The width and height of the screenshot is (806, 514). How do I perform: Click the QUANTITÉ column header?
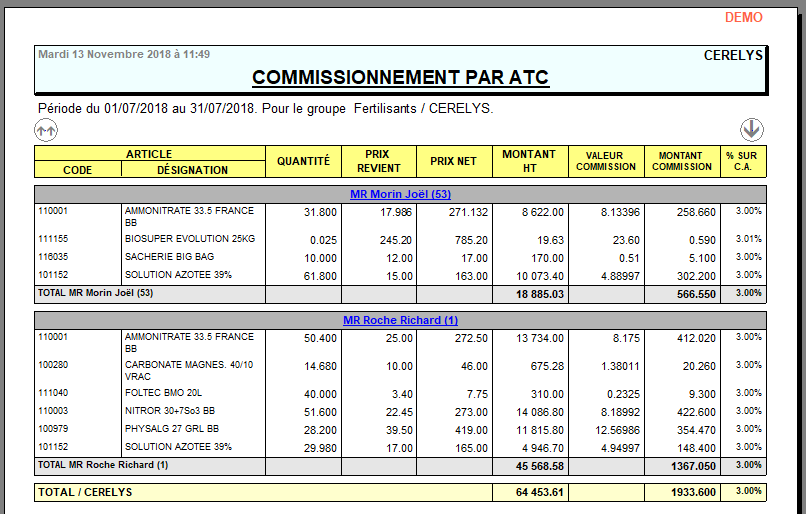(303, 161)
